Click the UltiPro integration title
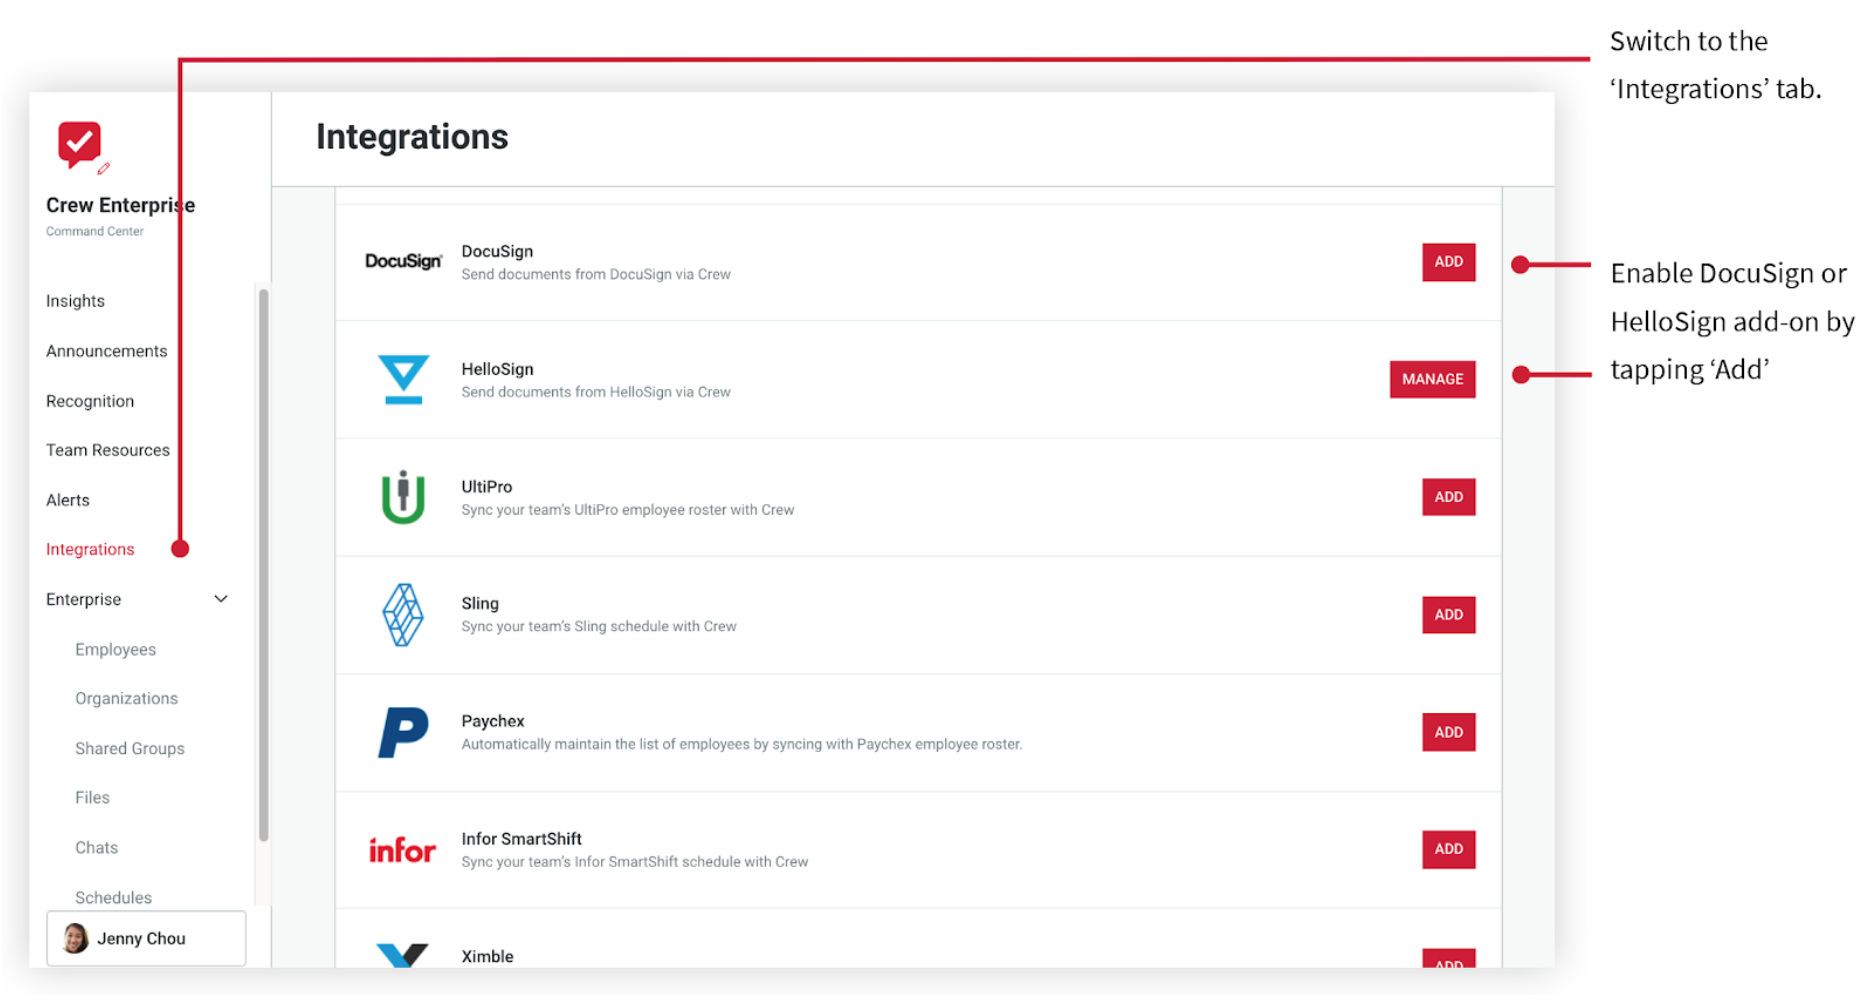This screenshot has height=1002, width=1872. point(486,487)
